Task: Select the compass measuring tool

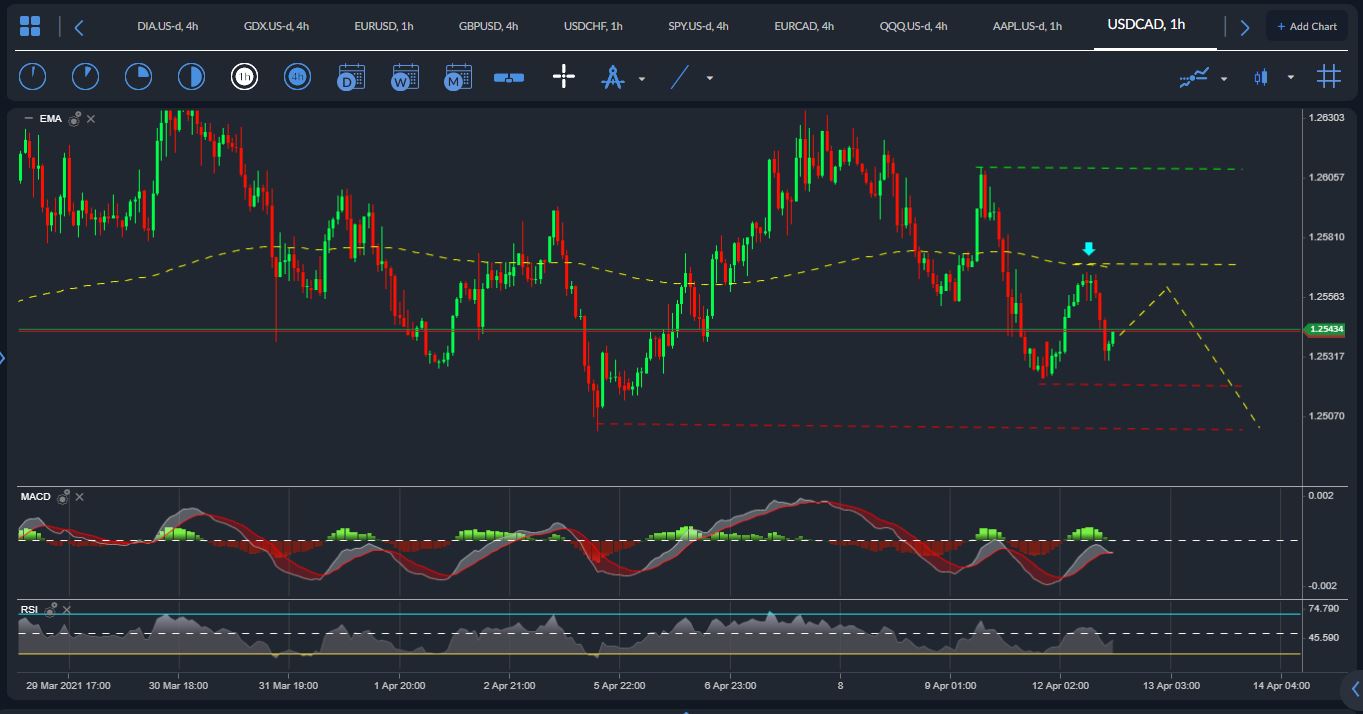Action: point(612,76)
